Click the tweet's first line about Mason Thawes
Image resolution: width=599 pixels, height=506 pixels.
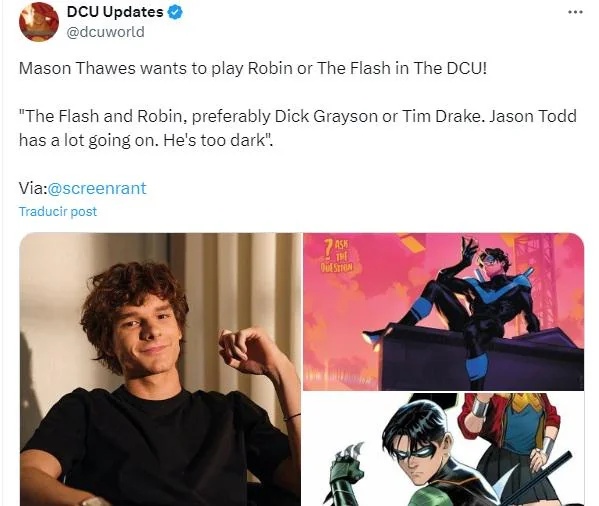[253, 69]
